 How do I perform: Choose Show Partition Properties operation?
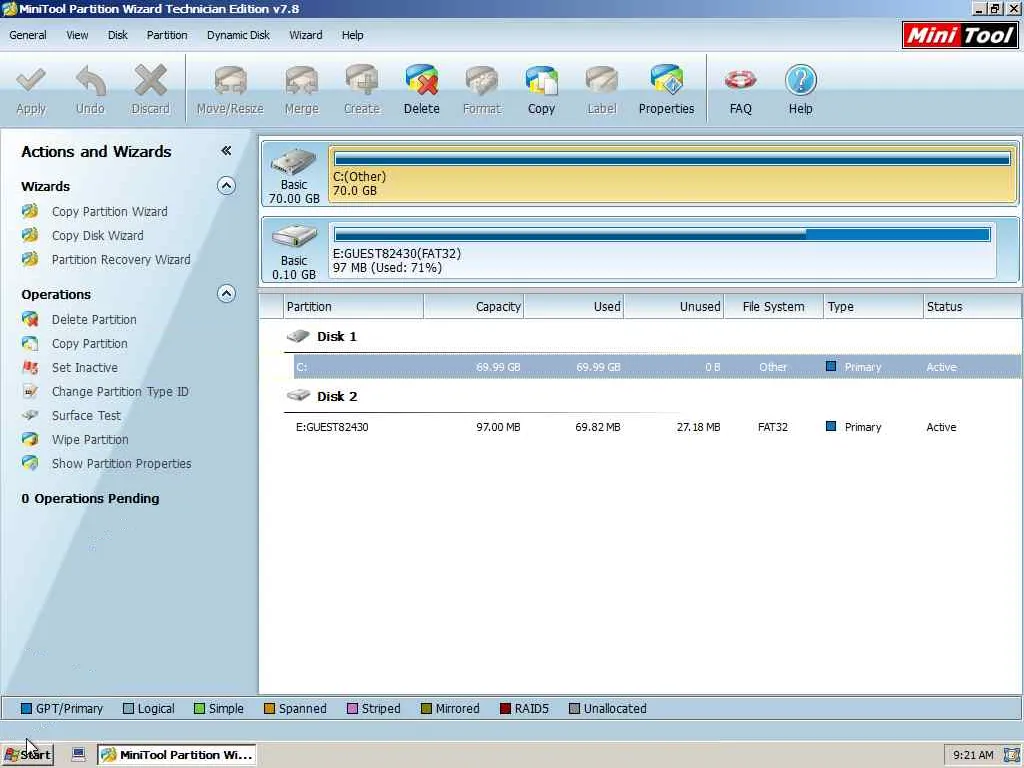[x=121, y=464]
